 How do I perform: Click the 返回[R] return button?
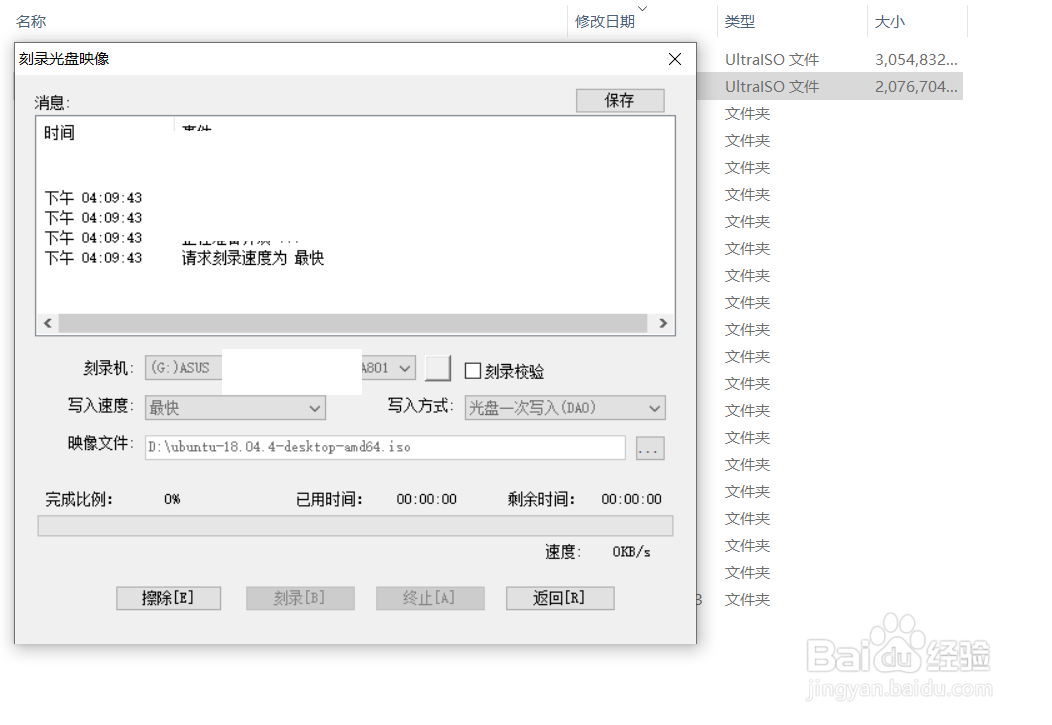560,598
